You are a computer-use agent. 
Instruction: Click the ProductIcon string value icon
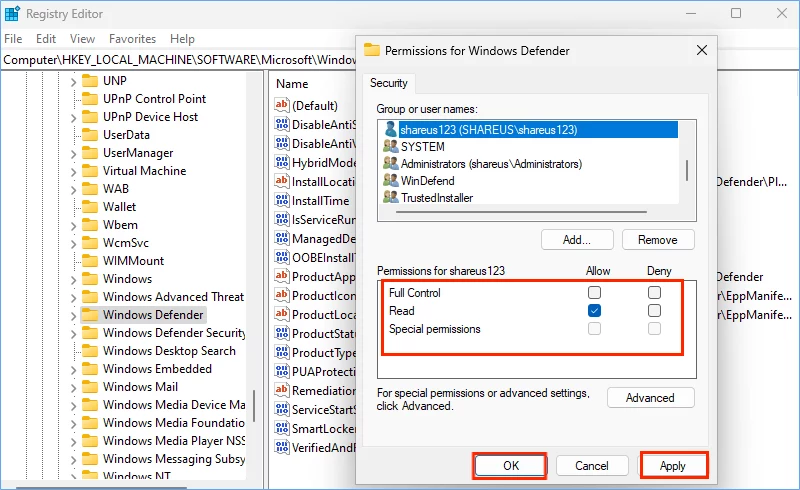[282, 295]
